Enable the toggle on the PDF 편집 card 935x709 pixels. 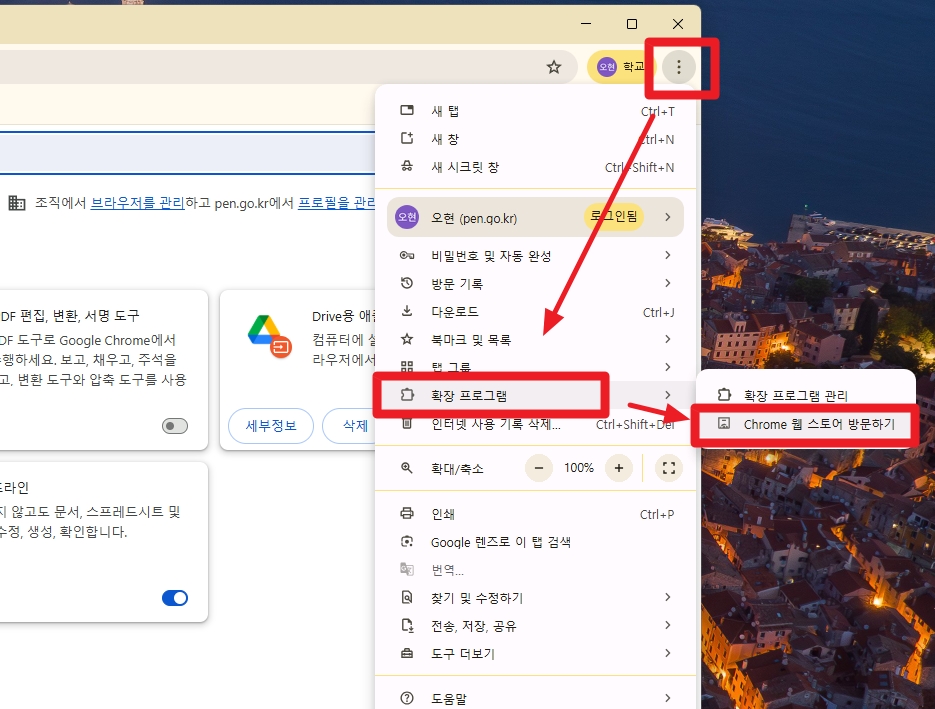pyautogui.click(x=174, y=425)
